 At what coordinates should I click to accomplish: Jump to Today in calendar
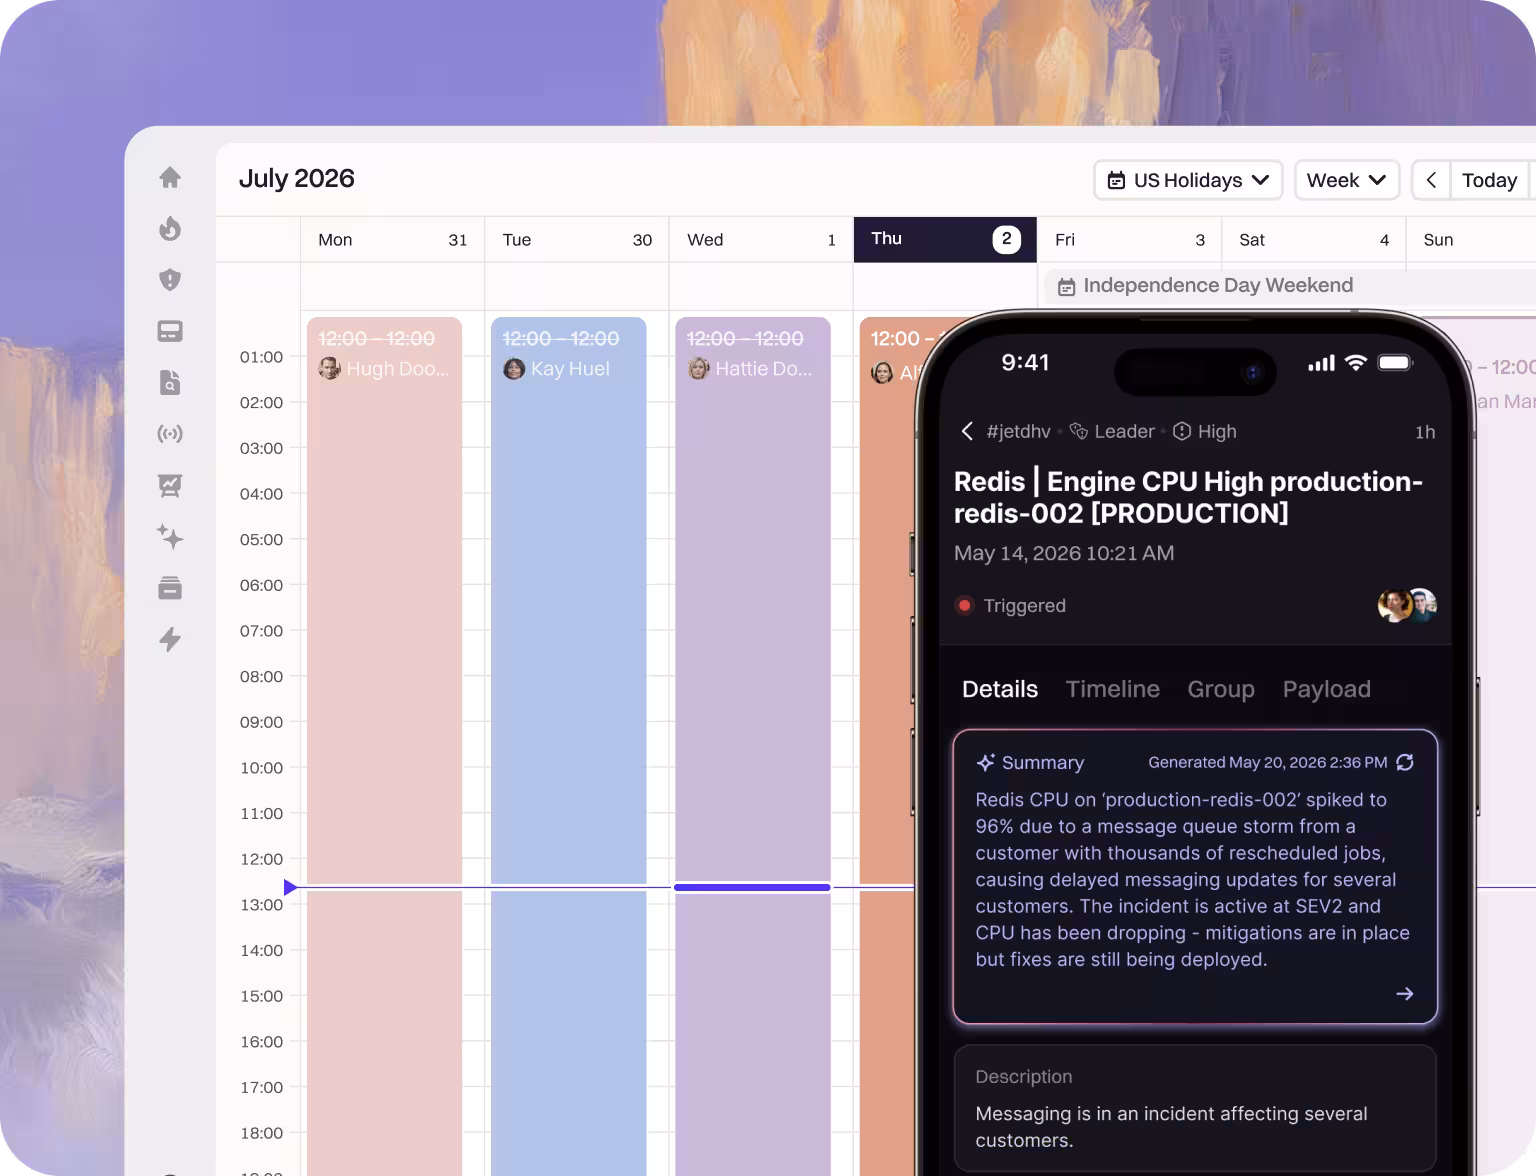coord(1489,181)
